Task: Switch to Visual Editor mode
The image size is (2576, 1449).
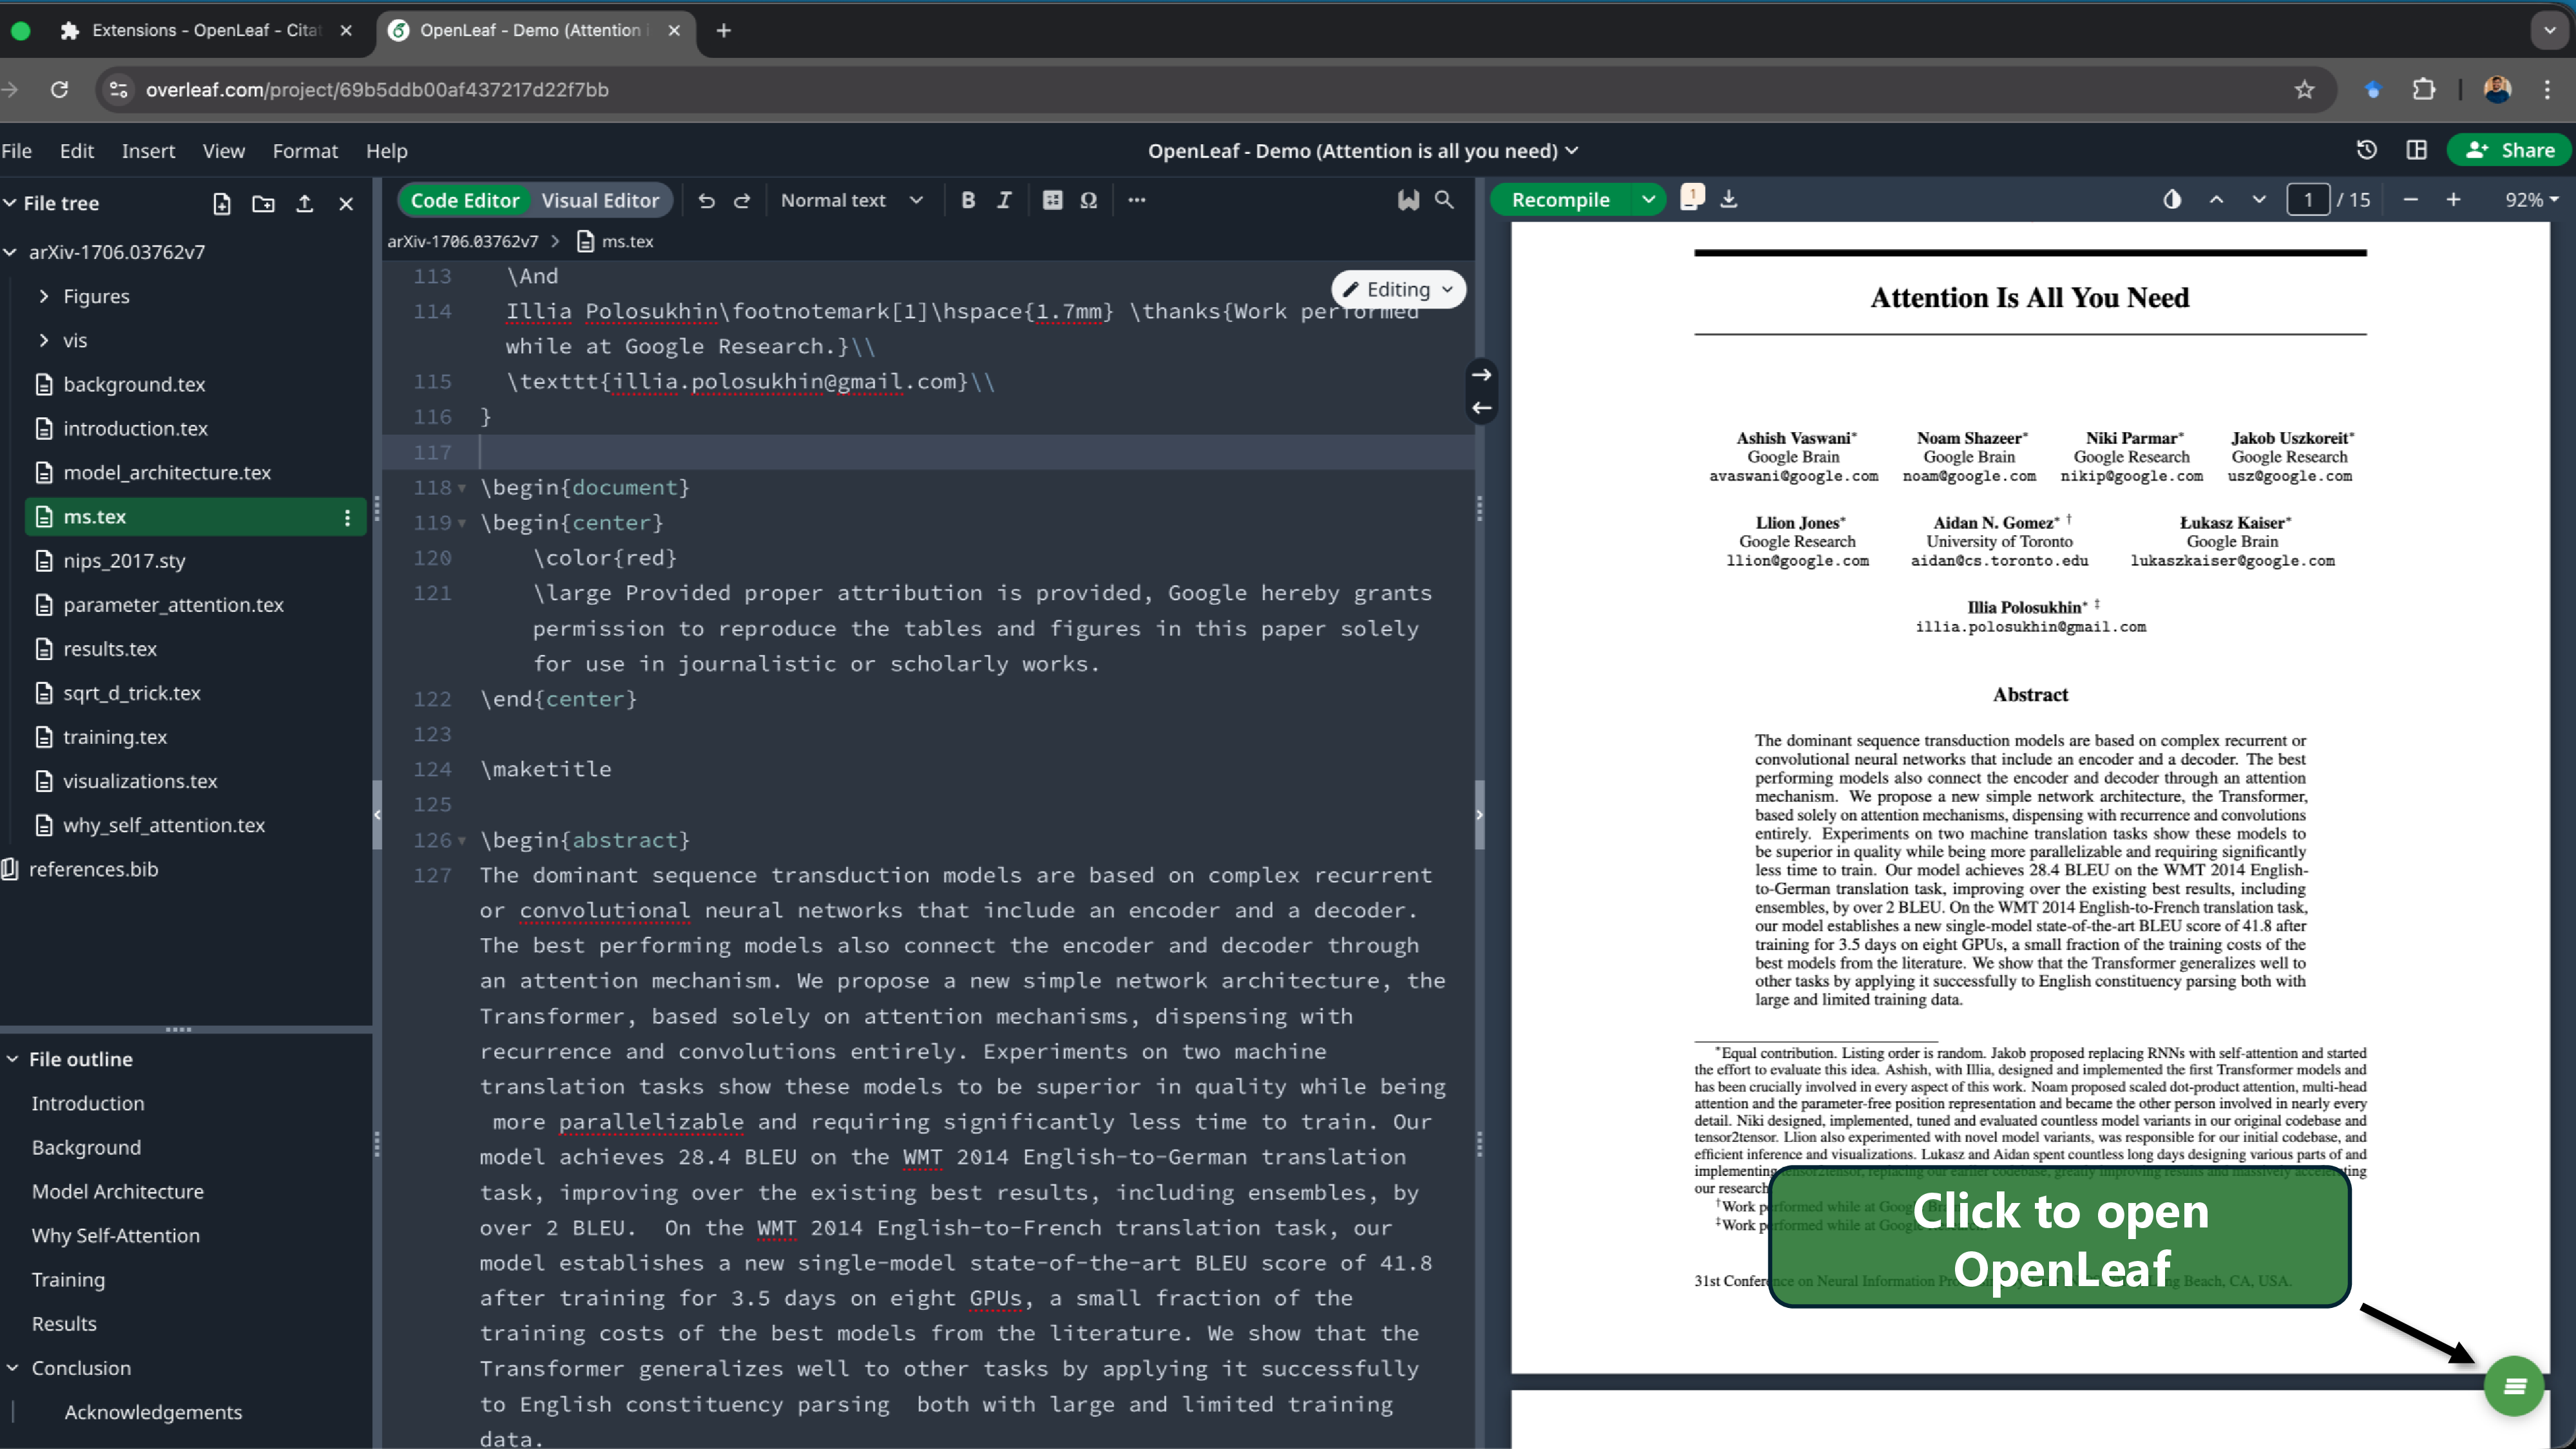Action: (600, 201)
